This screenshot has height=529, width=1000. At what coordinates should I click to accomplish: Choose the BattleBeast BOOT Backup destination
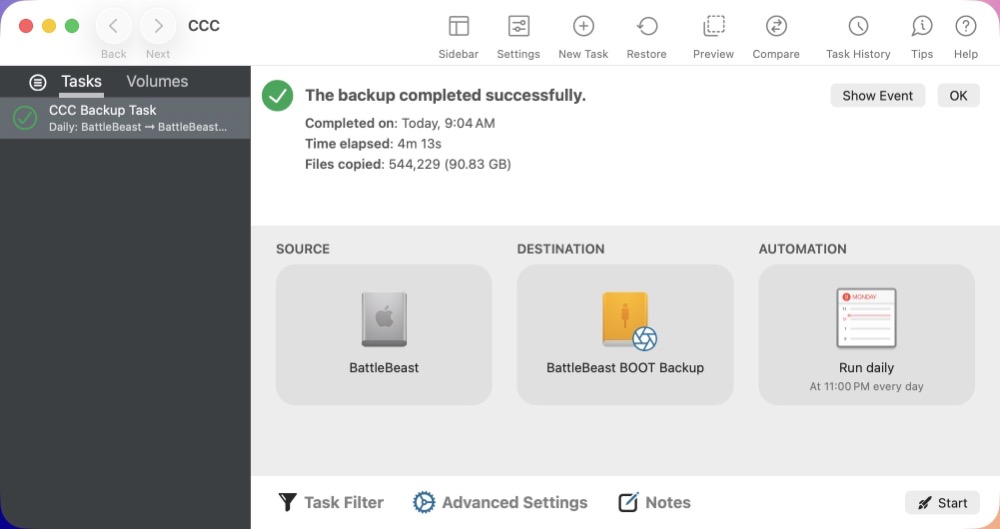625,334
